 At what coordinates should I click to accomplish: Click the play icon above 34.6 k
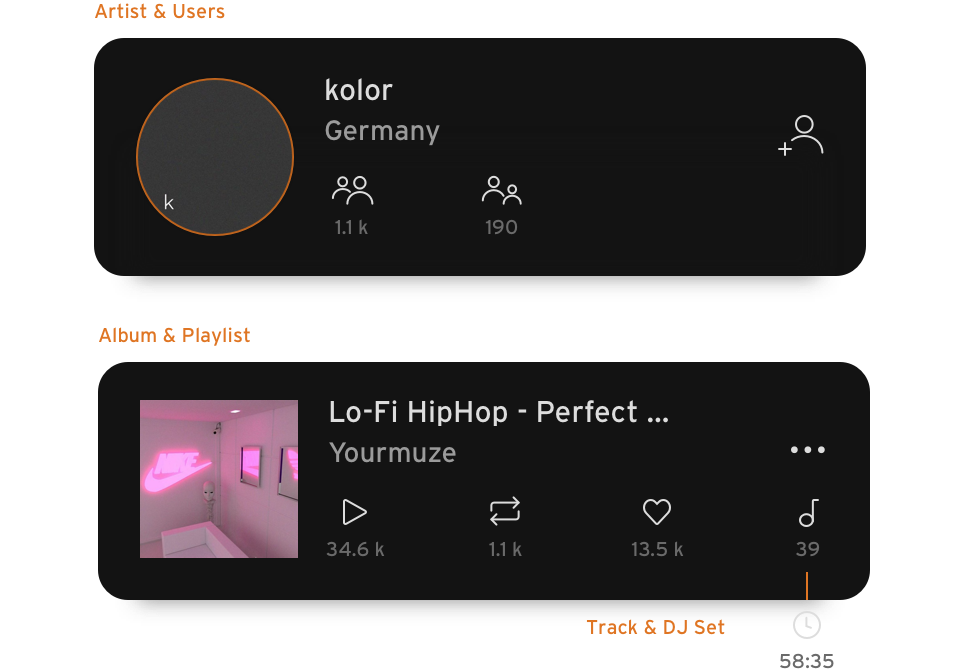click(354, 512)
